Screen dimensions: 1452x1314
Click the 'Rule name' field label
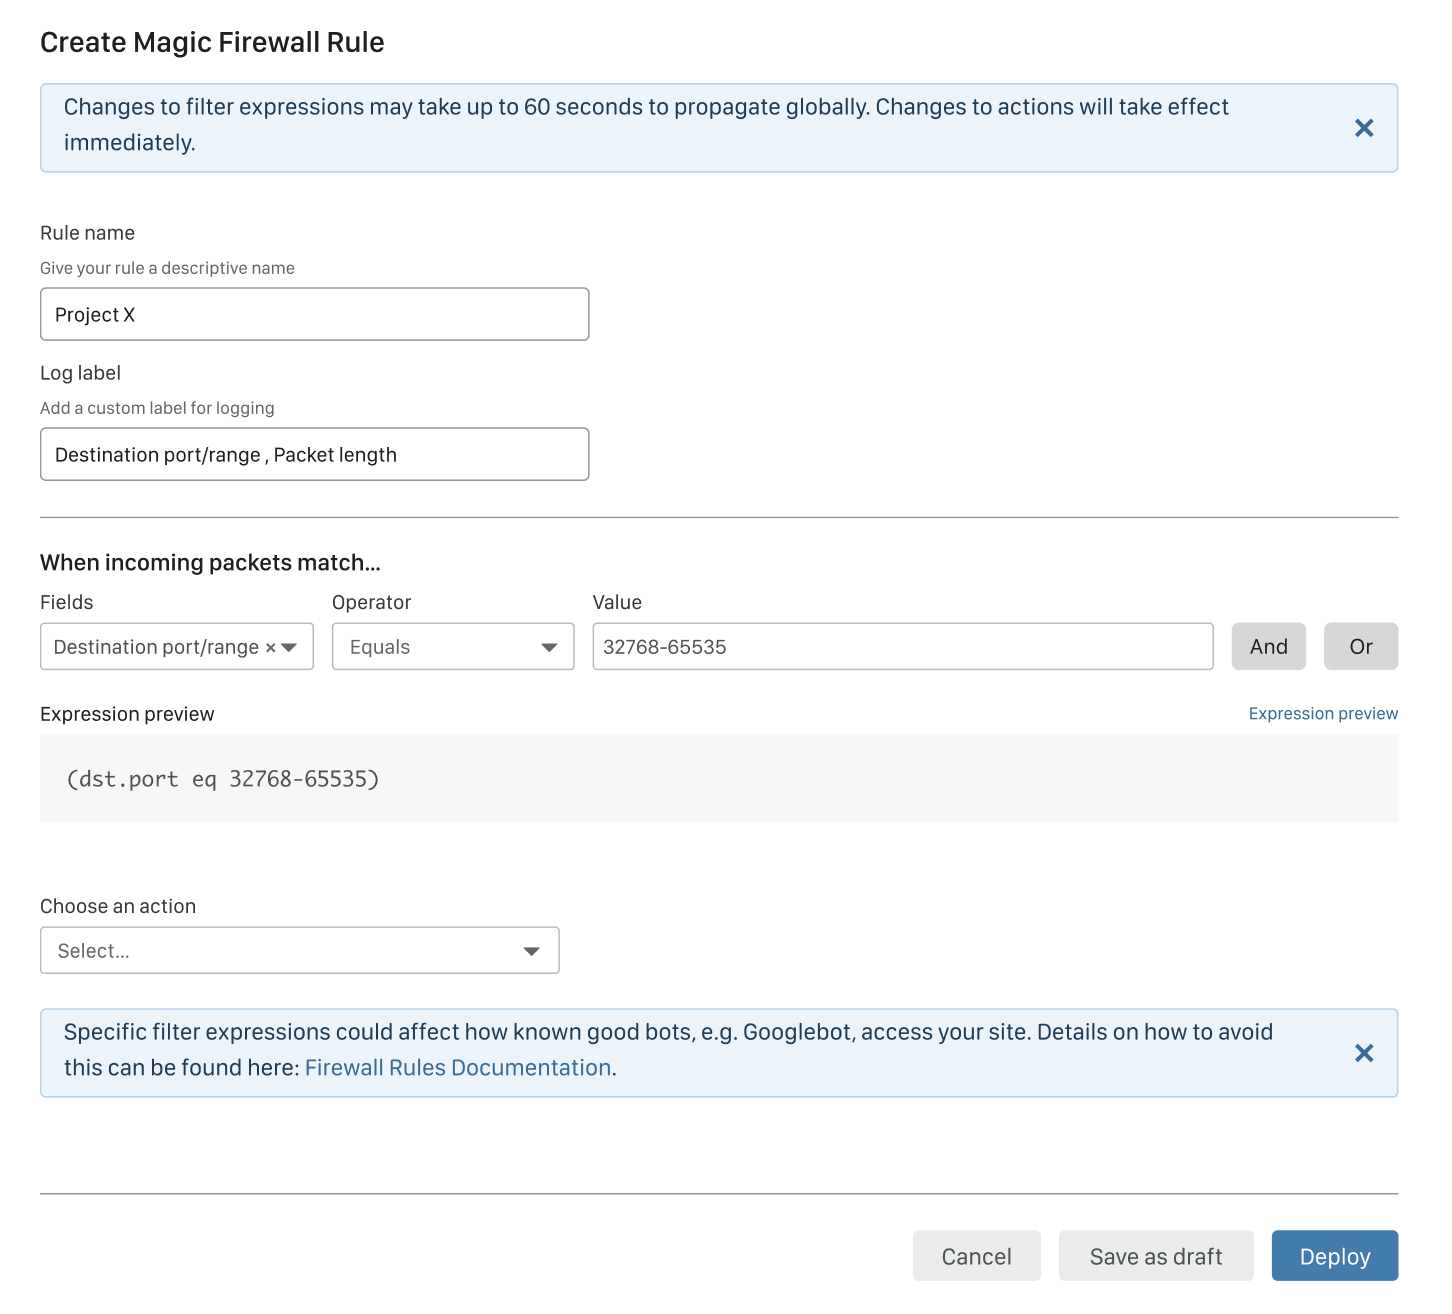pyautogui.click(x=87, y=233)
